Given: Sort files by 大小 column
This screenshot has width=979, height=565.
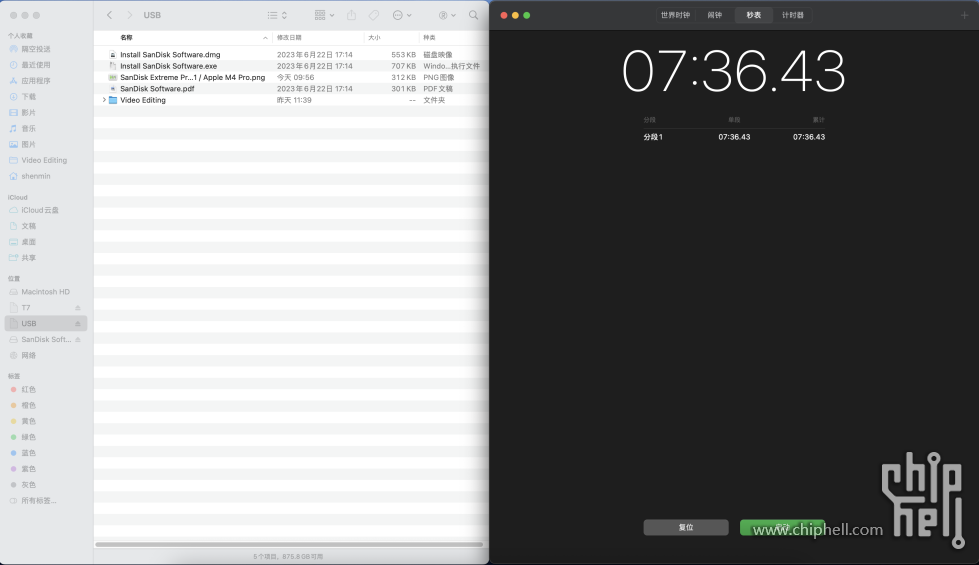Looking at the screenshot, I should pos(374,37).
